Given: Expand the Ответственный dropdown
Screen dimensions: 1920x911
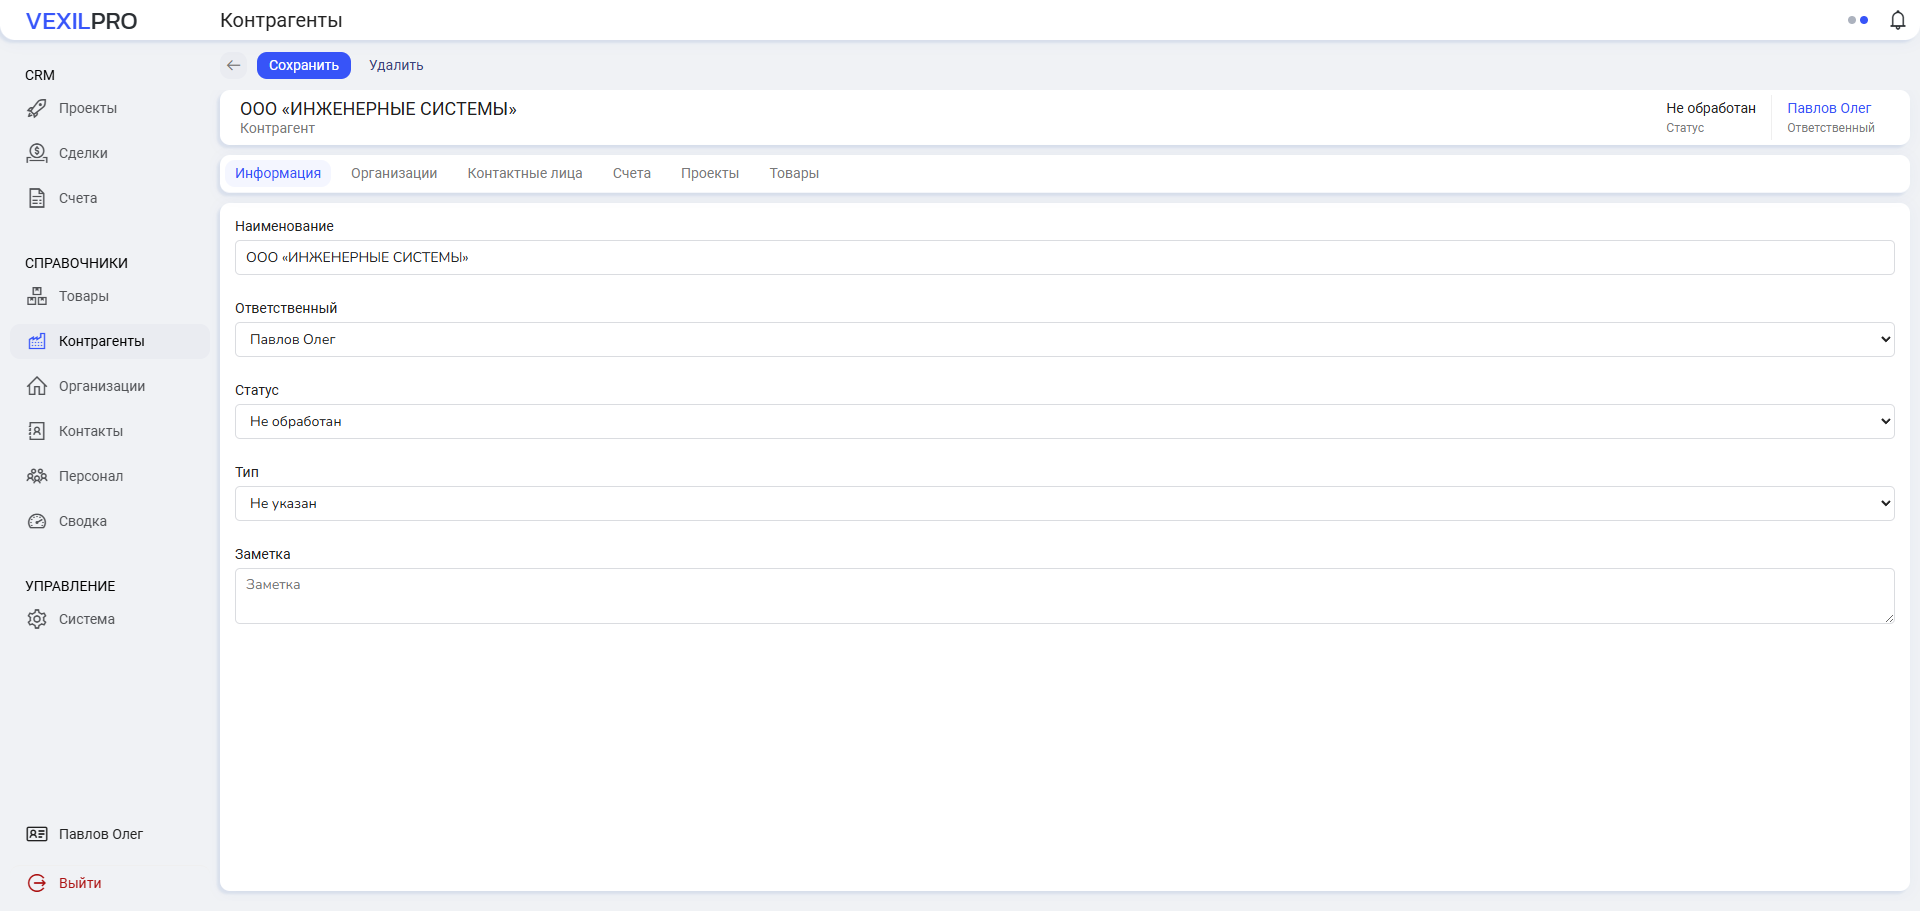Looking at the screenshot, I should [1064, 339].
